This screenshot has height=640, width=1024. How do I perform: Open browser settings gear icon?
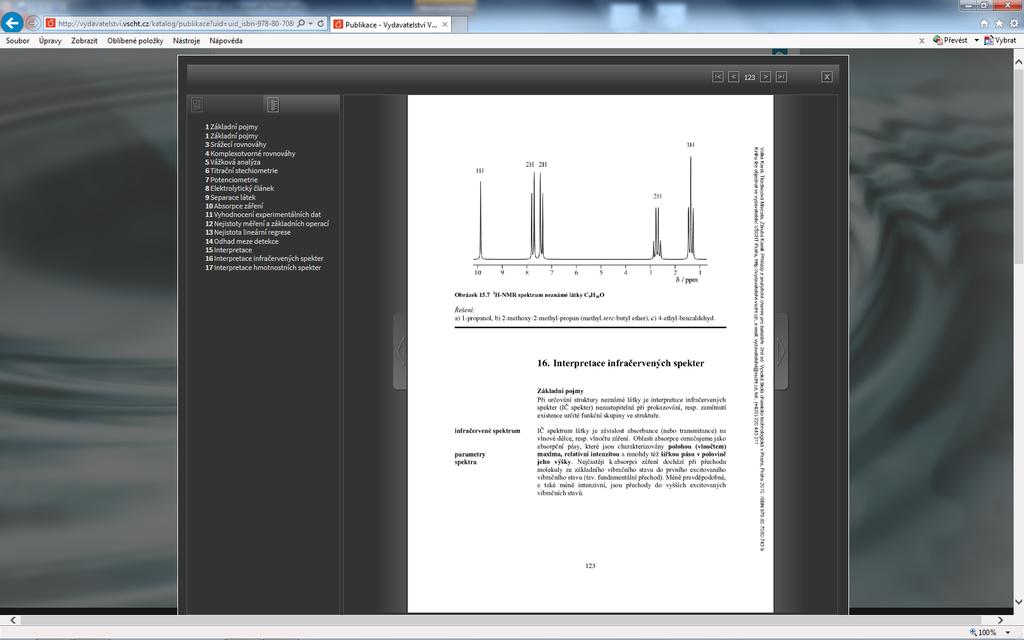(1014, 24)
